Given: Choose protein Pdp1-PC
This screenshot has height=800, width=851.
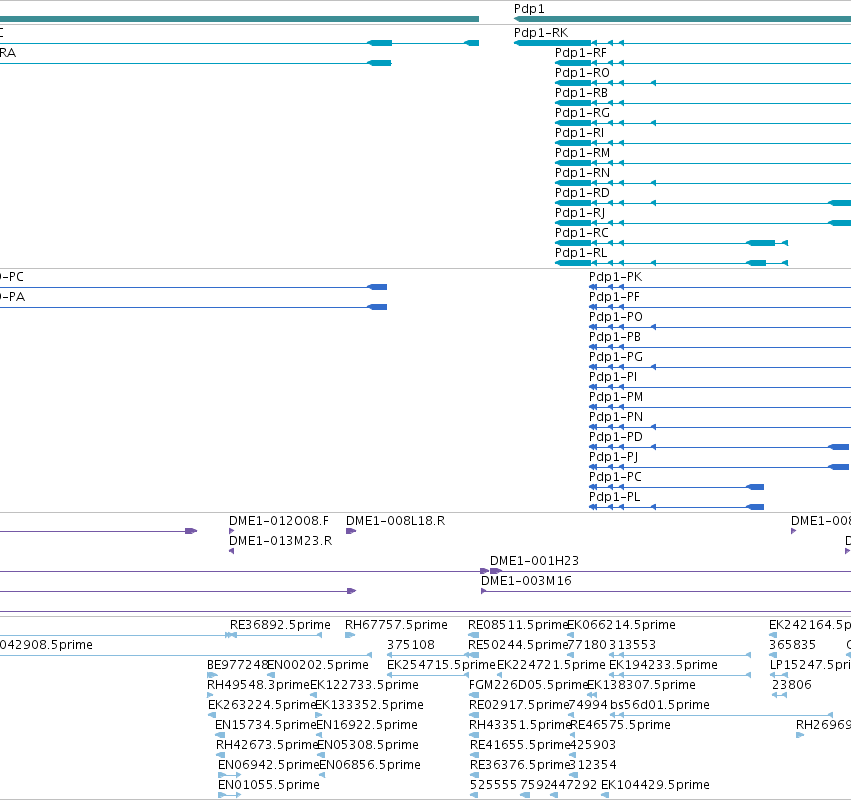Looking at the screenshot, I should tap(615, 477).
